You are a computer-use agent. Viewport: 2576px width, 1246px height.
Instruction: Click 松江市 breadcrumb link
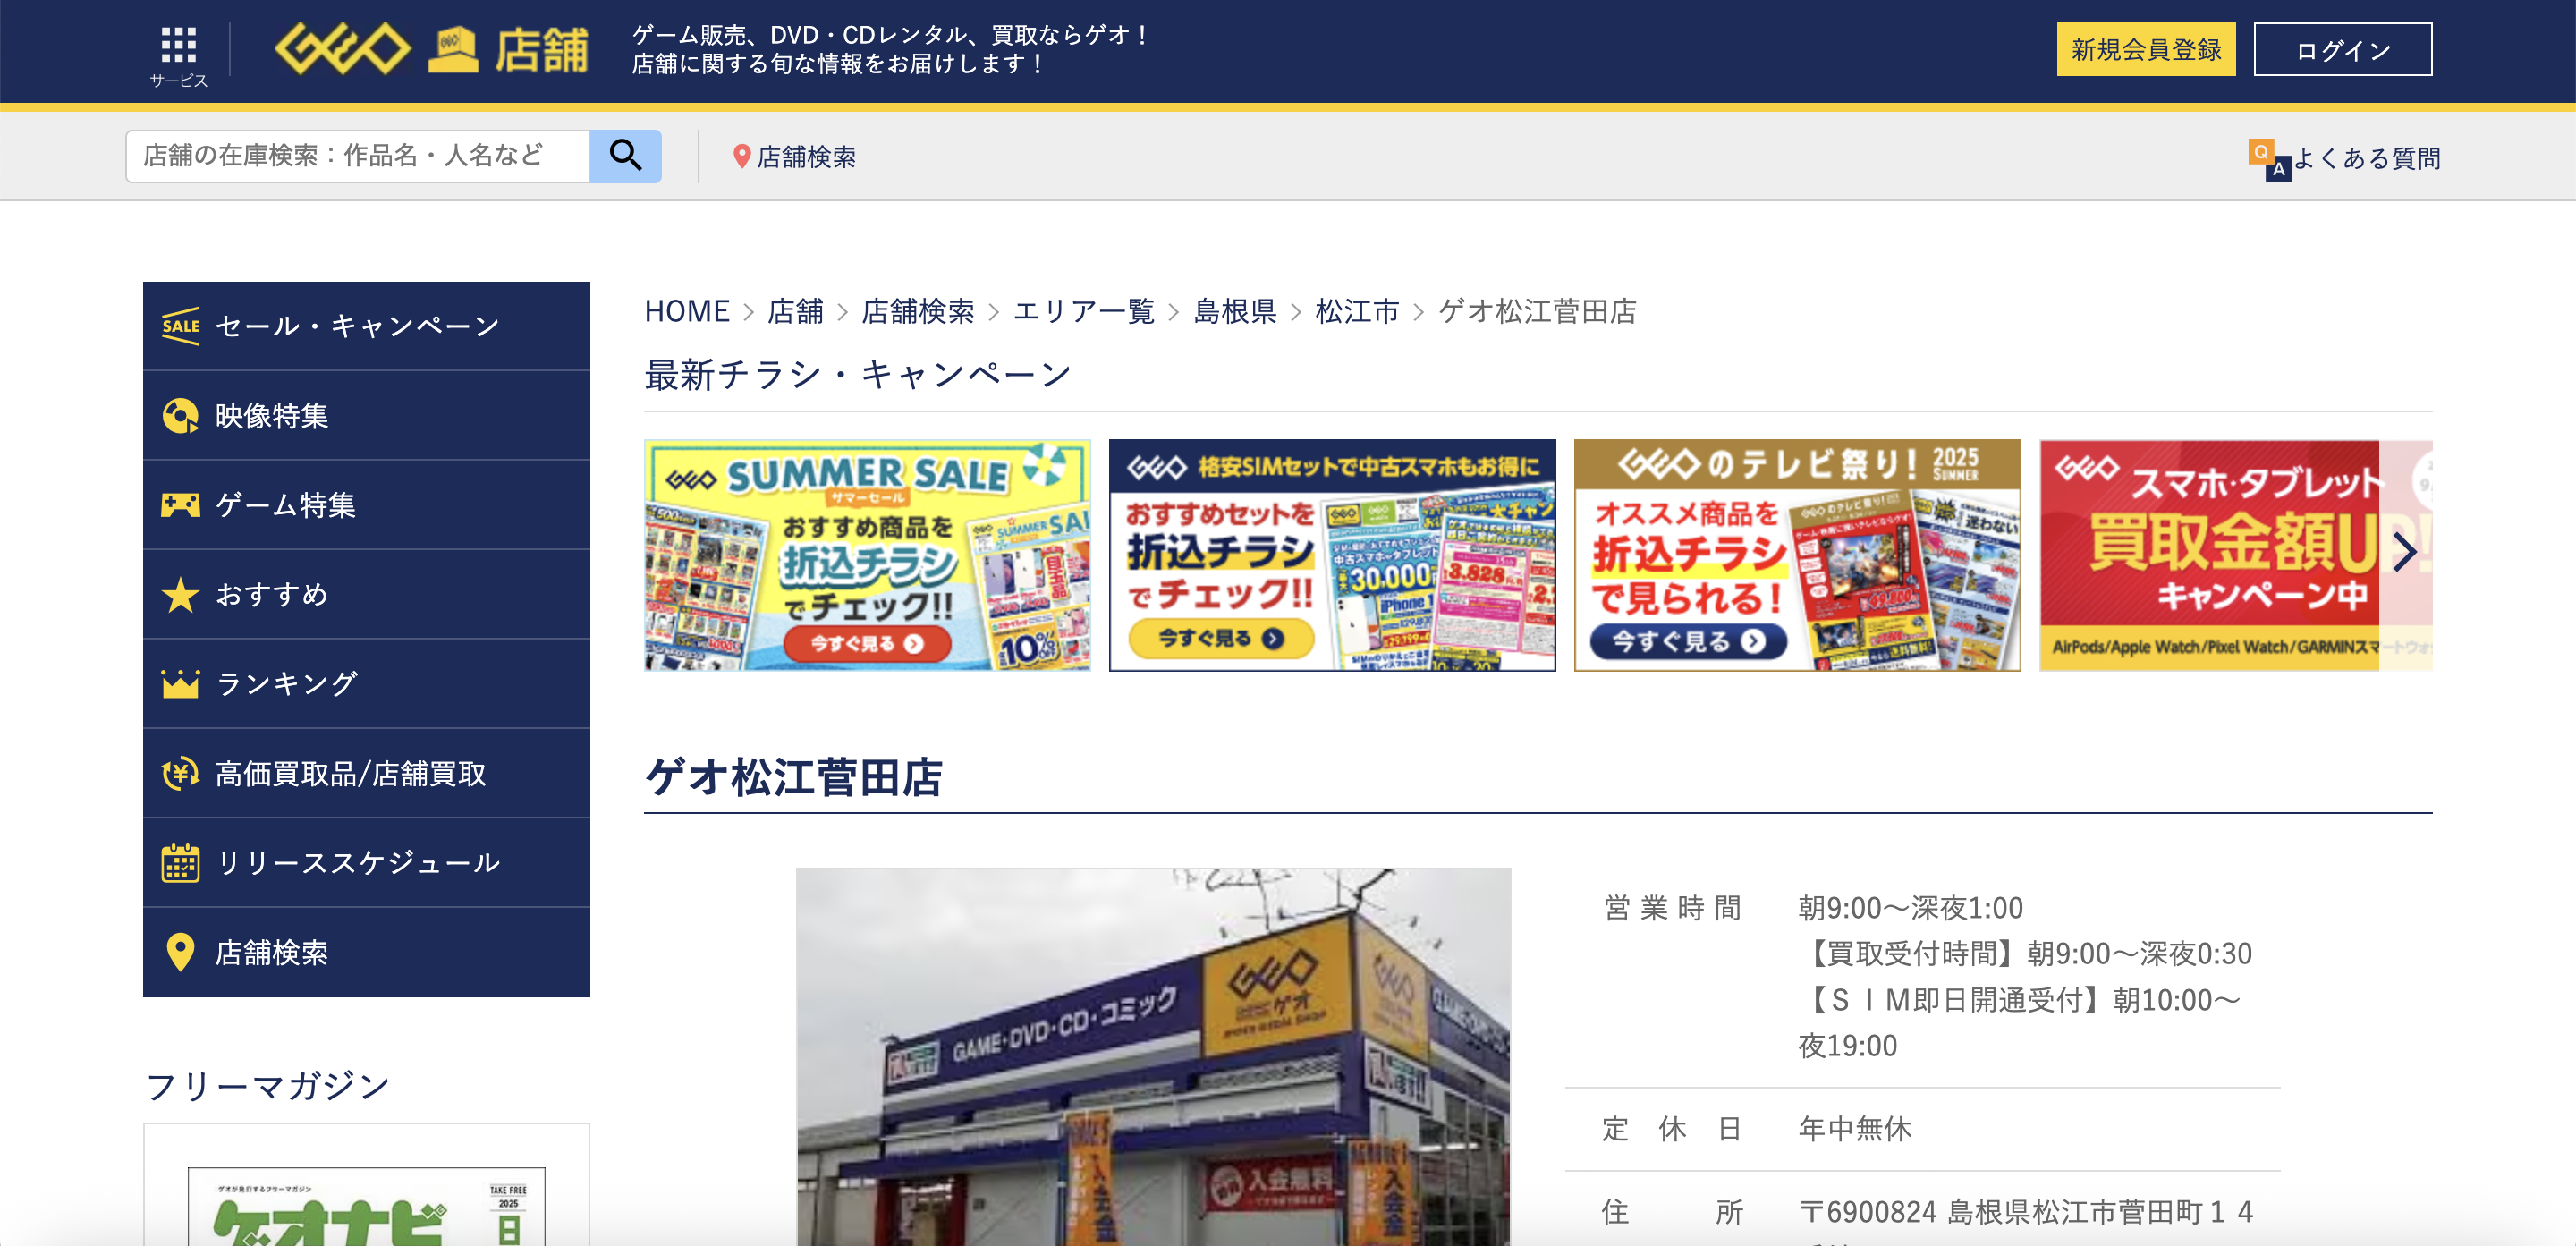pyautogui.click(x=1357, y=312)
